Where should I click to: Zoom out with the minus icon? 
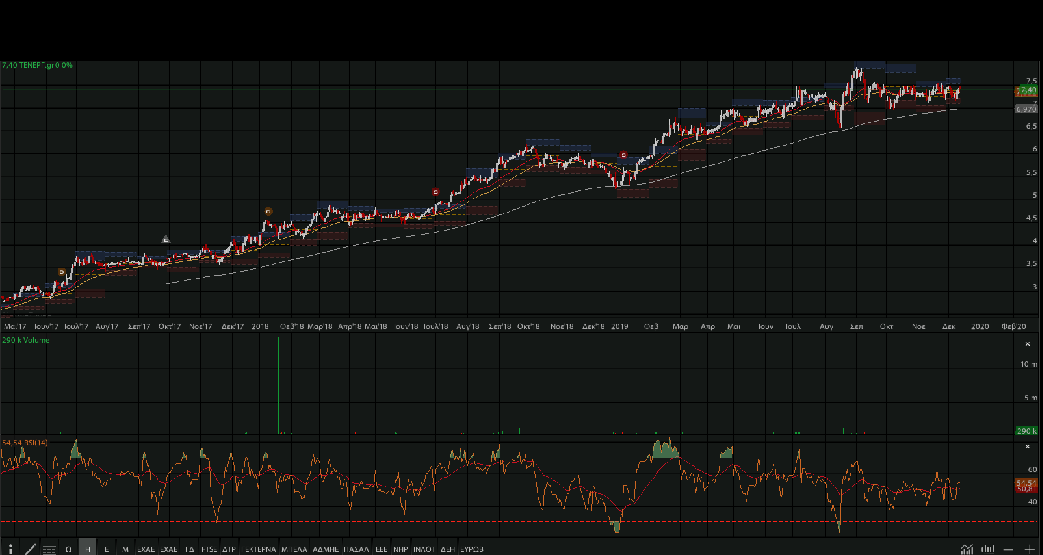point(1009,549)
